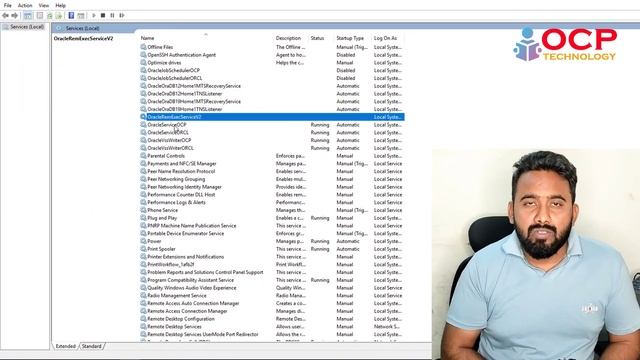Click the Pause Service toolbar icon
640x360 pixels.
click(x=112, y=16)
